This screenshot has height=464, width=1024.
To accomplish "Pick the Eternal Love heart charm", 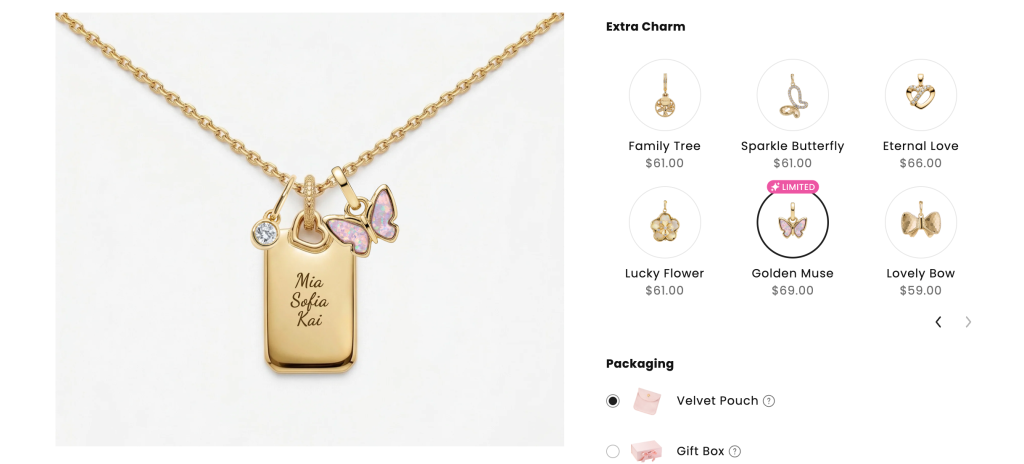I will click(x=920, y=95).
